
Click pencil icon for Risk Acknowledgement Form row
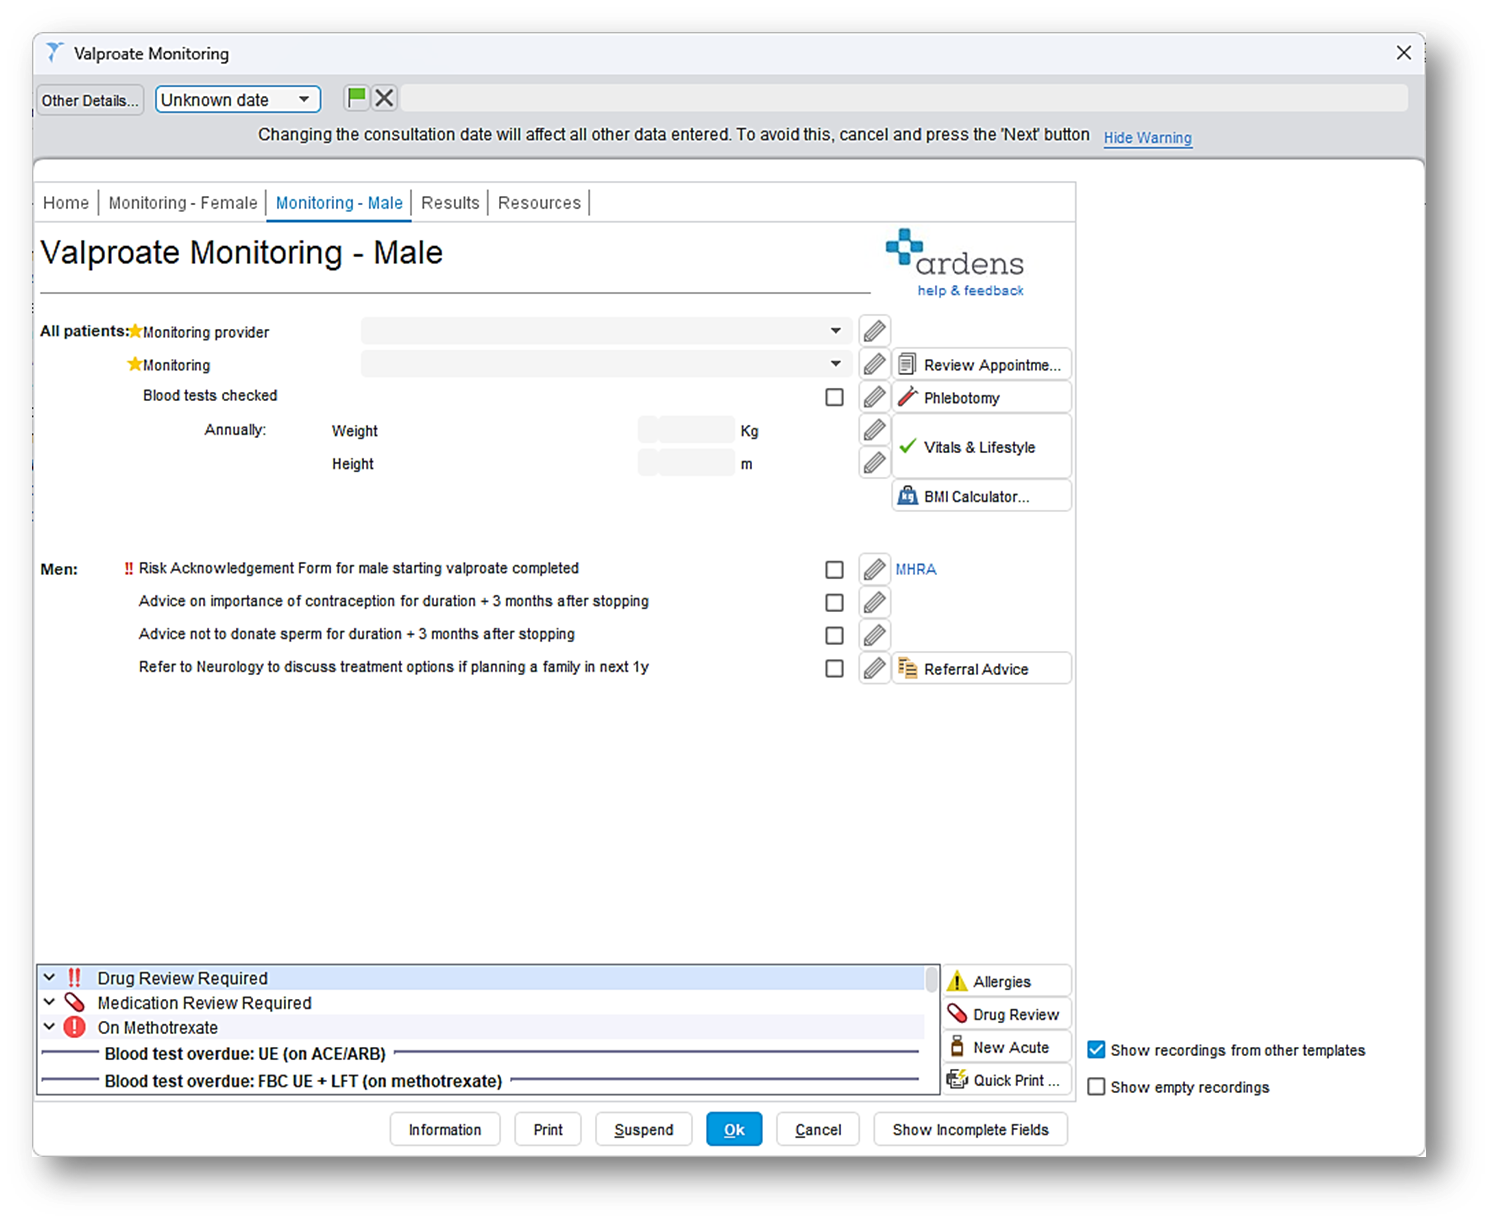coord(874,569)
